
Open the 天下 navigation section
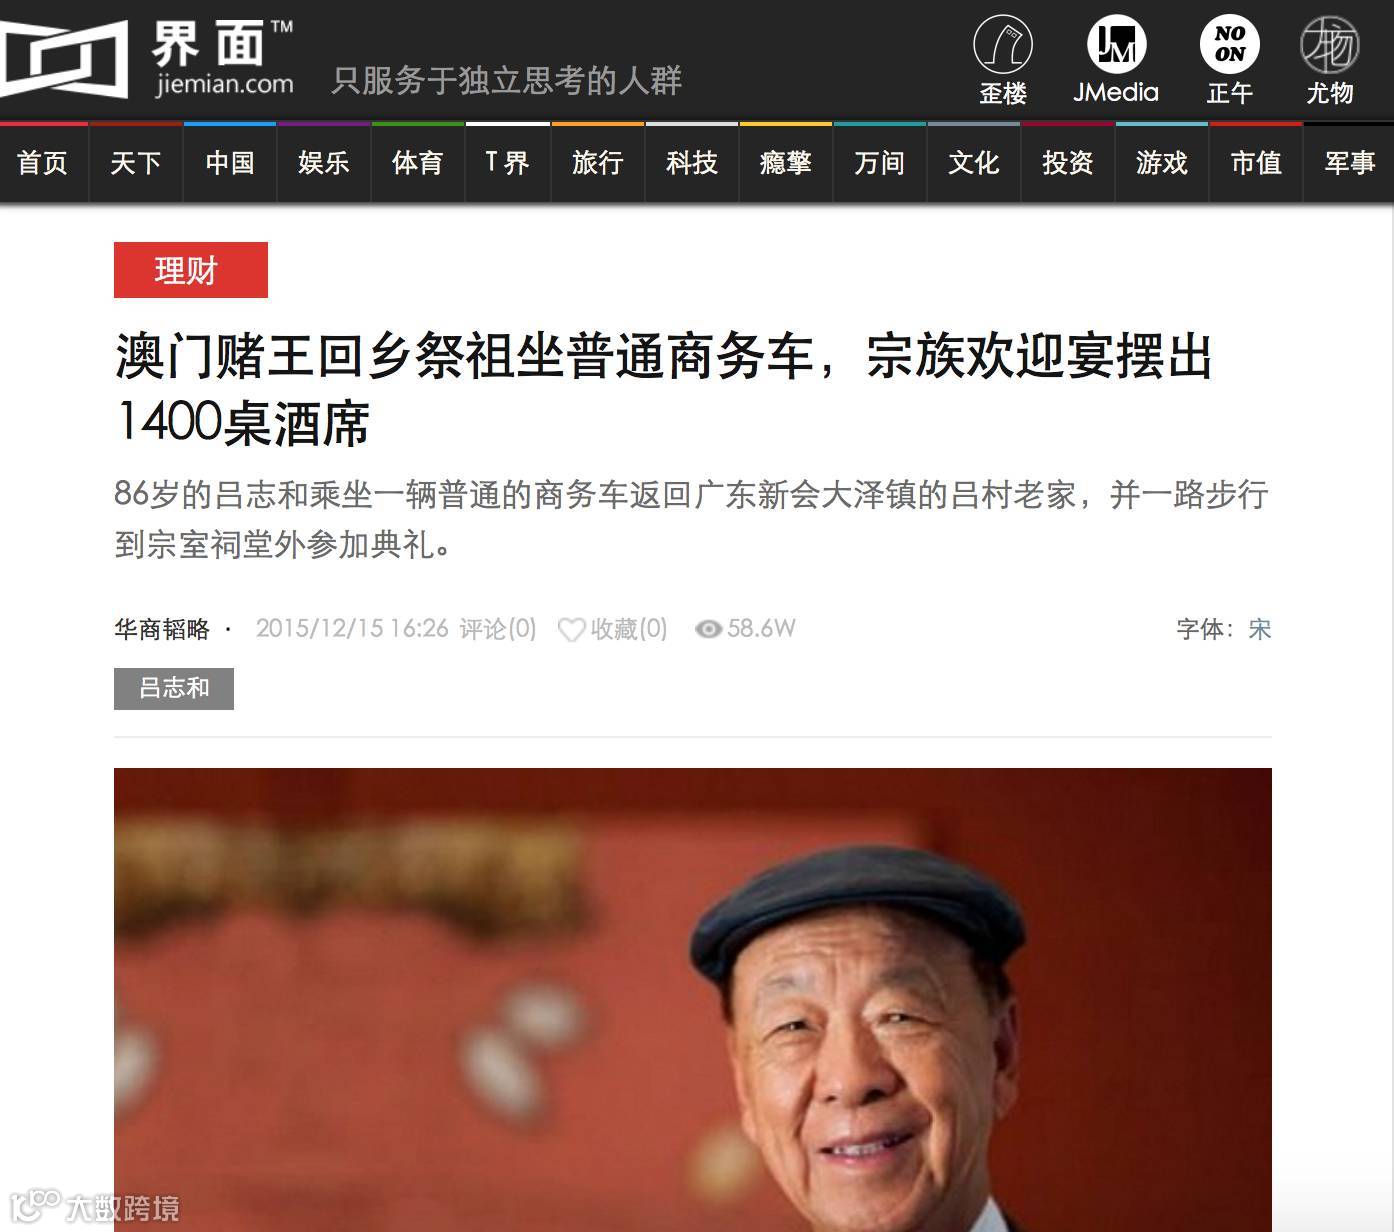(136, 162)
